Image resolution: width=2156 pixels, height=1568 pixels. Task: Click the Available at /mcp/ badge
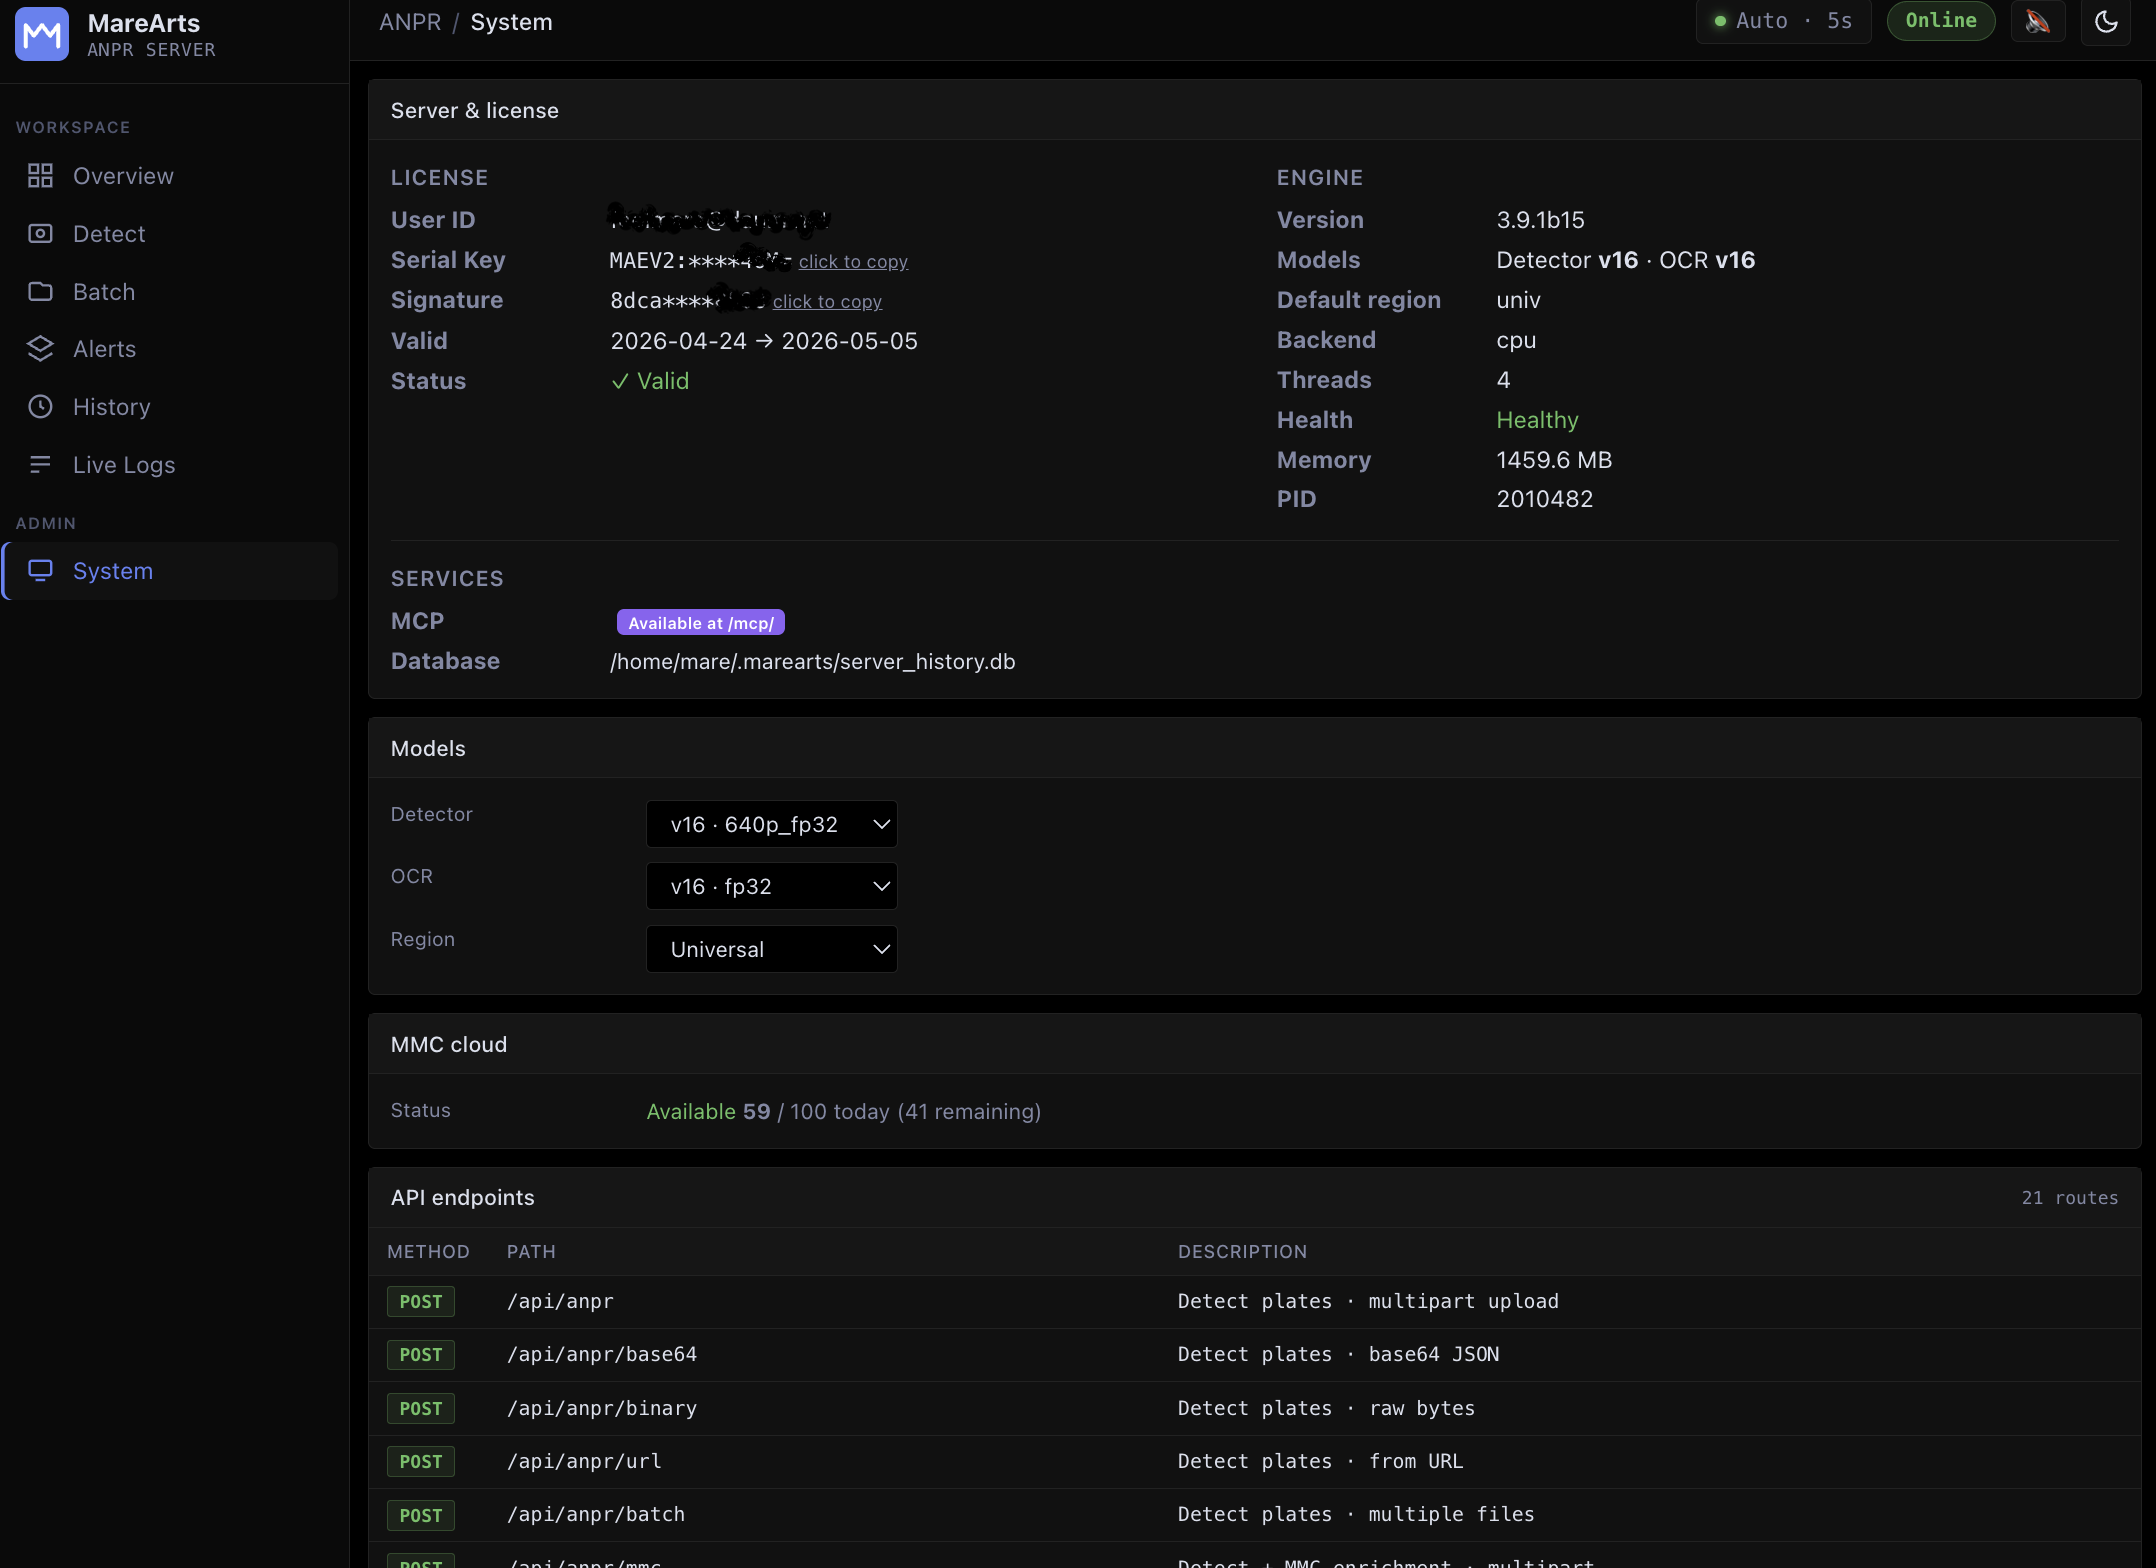(x=701, y=623)
